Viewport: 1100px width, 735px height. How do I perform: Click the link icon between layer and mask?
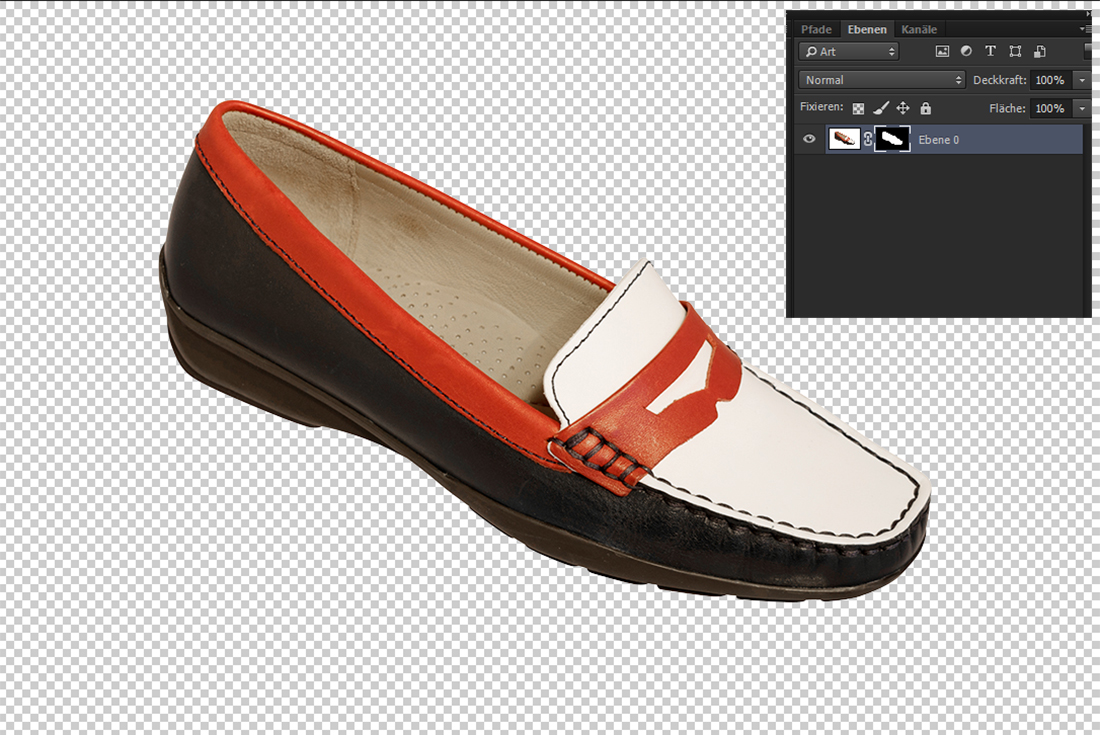867,139
